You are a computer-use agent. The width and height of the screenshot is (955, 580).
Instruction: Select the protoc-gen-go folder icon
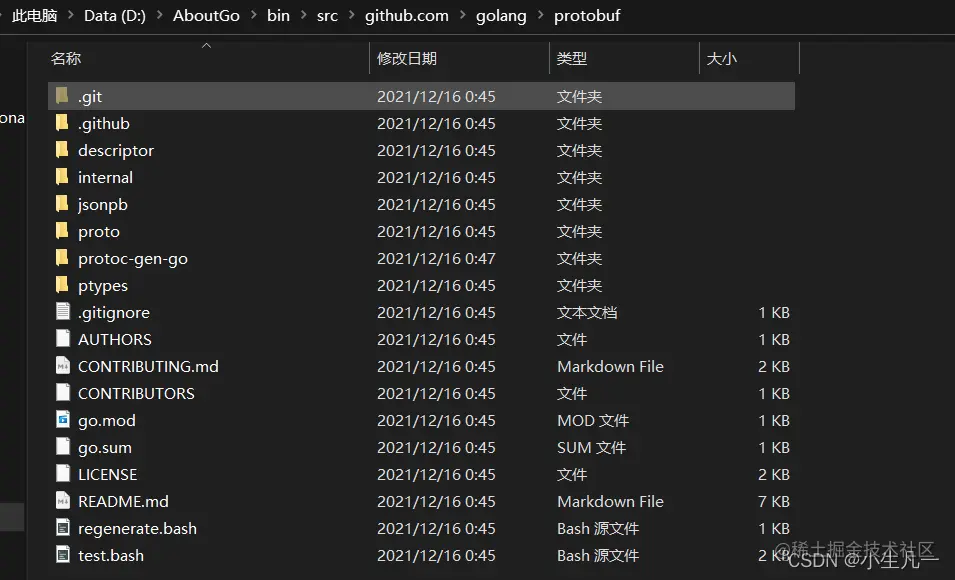click(62, 258)
